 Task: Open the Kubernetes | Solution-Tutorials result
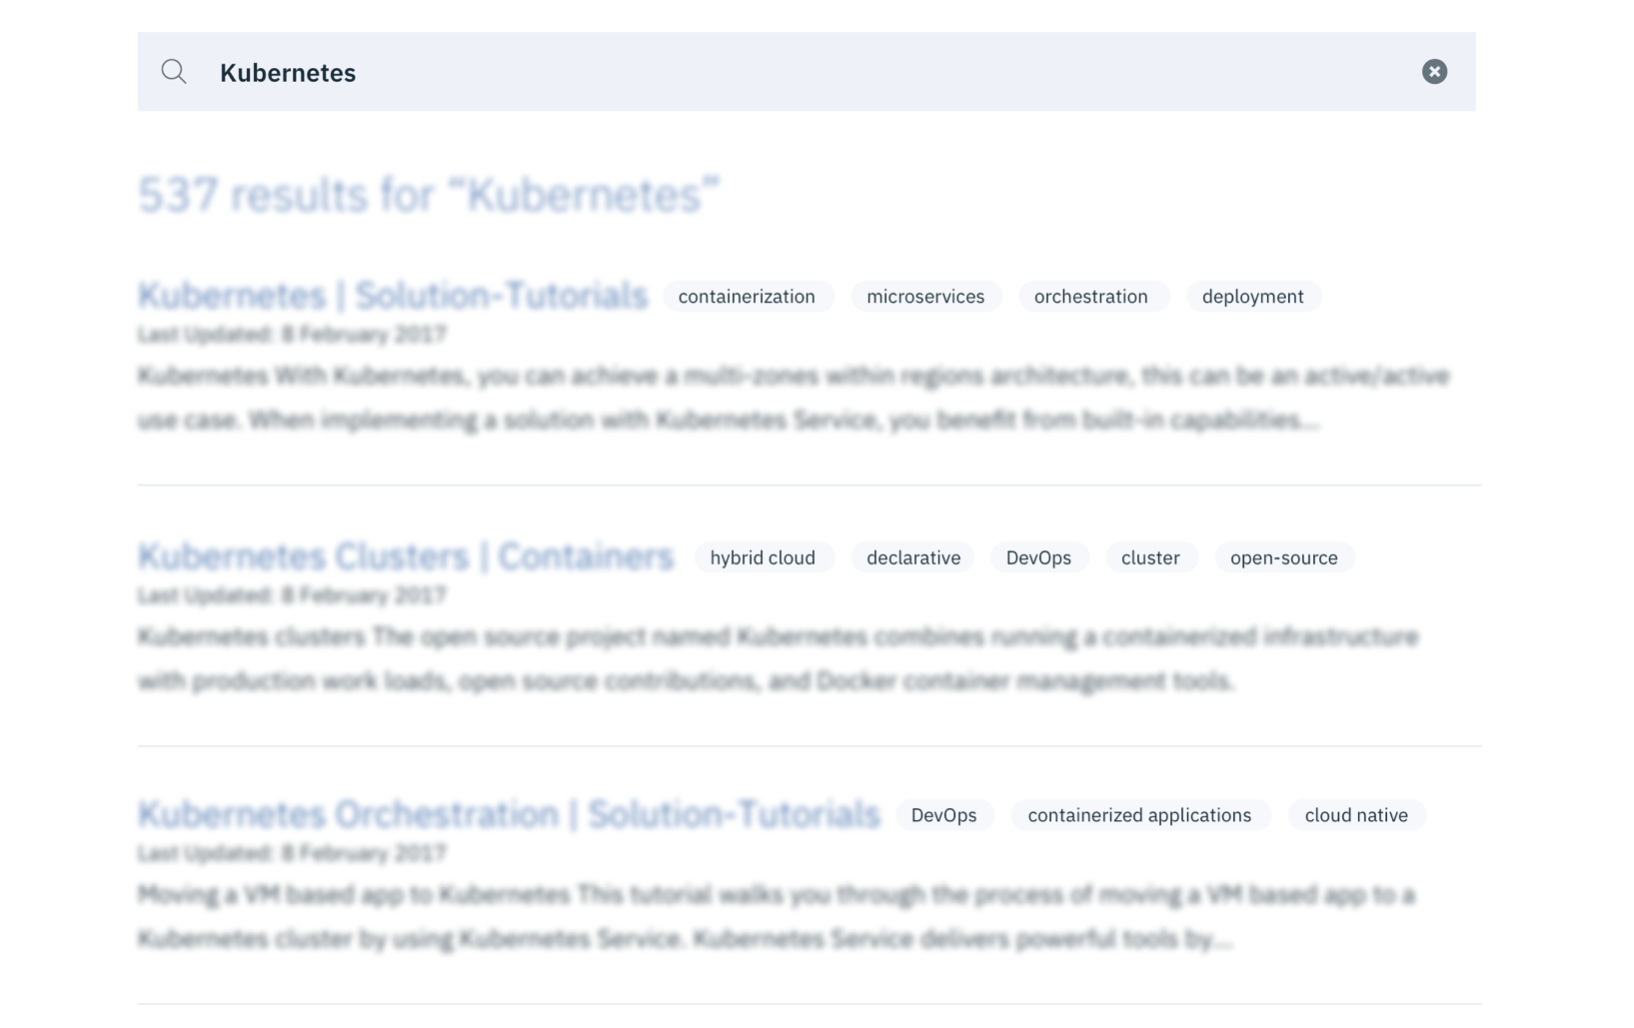coord(392,296)
